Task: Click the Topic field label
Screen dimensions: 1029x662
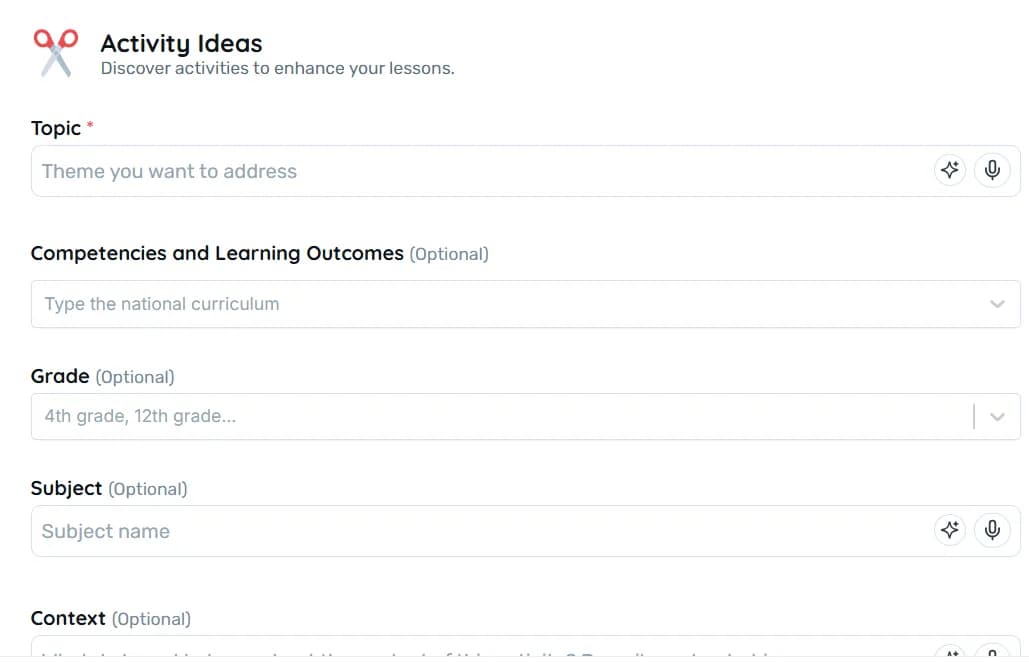Action: 56,128
